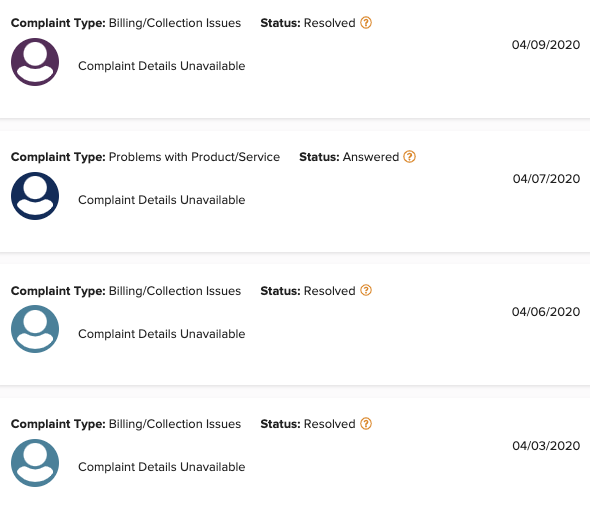The height and width of the screenshot is (517, 590).
Task: Open help icon beside Answered status
Action: click(x=409, y=157)
